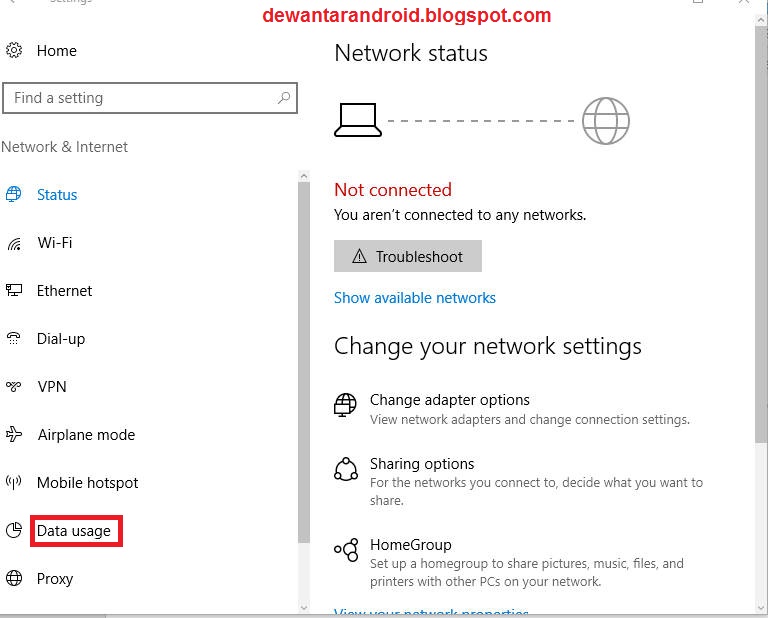Open the Wi-Fi settings page
Viewport: 768px width, 618px height.
pyautogui.click(x=55, y=242)
